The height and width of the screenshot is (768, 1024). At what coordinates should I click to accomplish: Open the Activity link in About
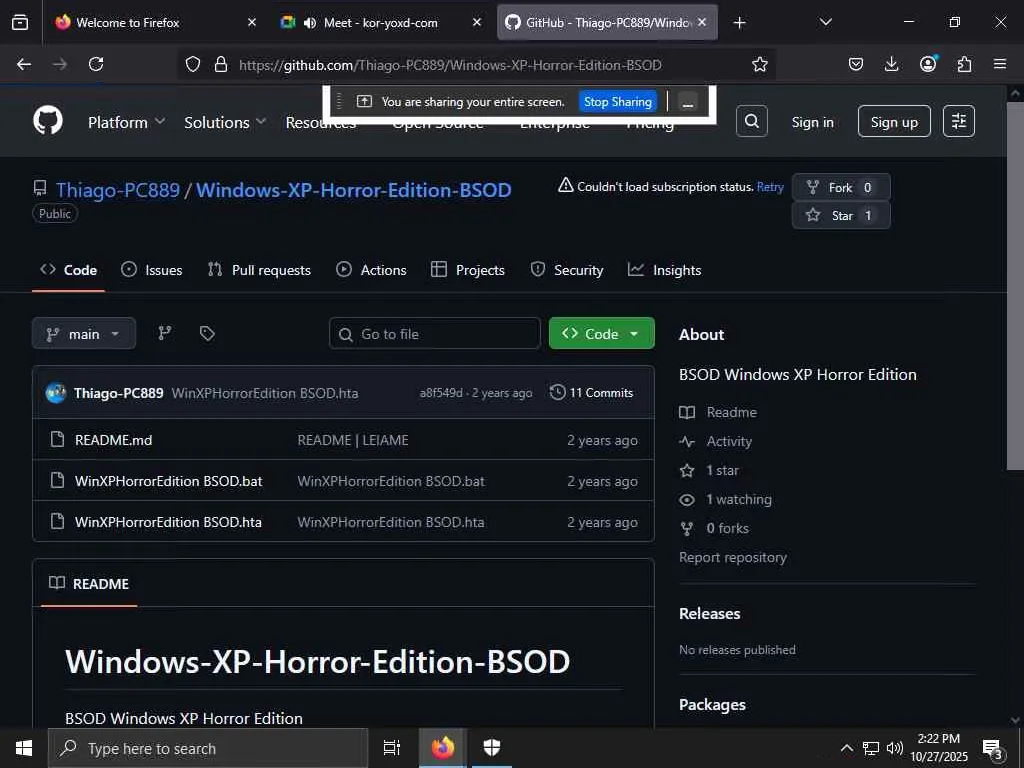(x=729, y=441)
